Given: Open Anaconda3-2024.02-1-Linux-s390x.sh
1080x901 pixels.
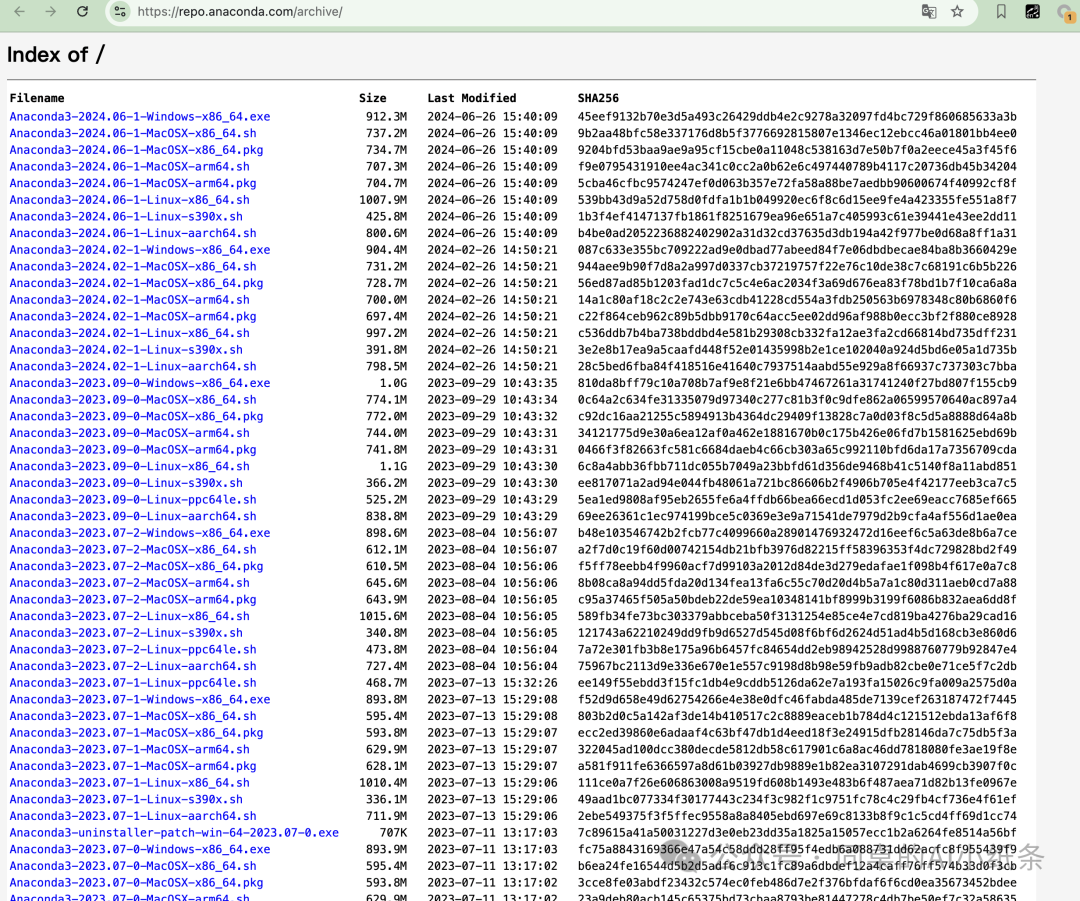Looking at the screenshot, I should pyautogui.click(x=126, y=349).
